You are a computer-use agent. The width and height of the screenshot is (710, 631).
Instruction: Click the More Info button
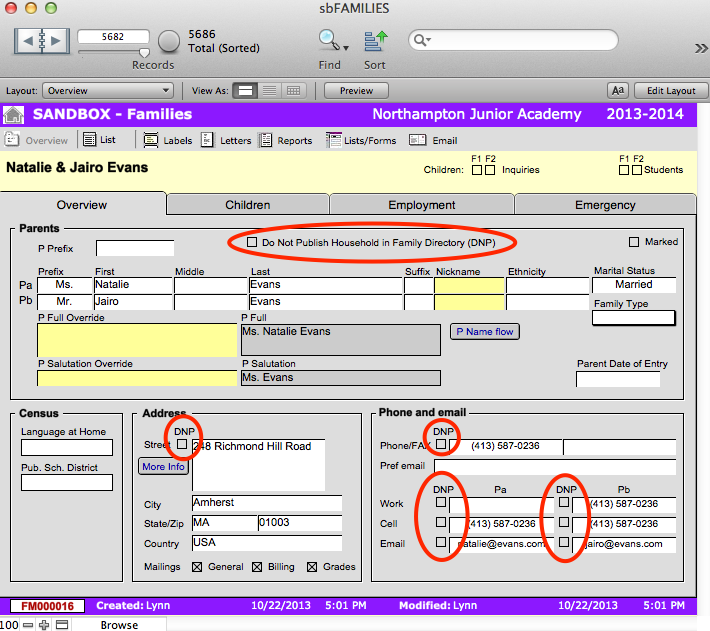pyautogui.click(x=162, y=467)
